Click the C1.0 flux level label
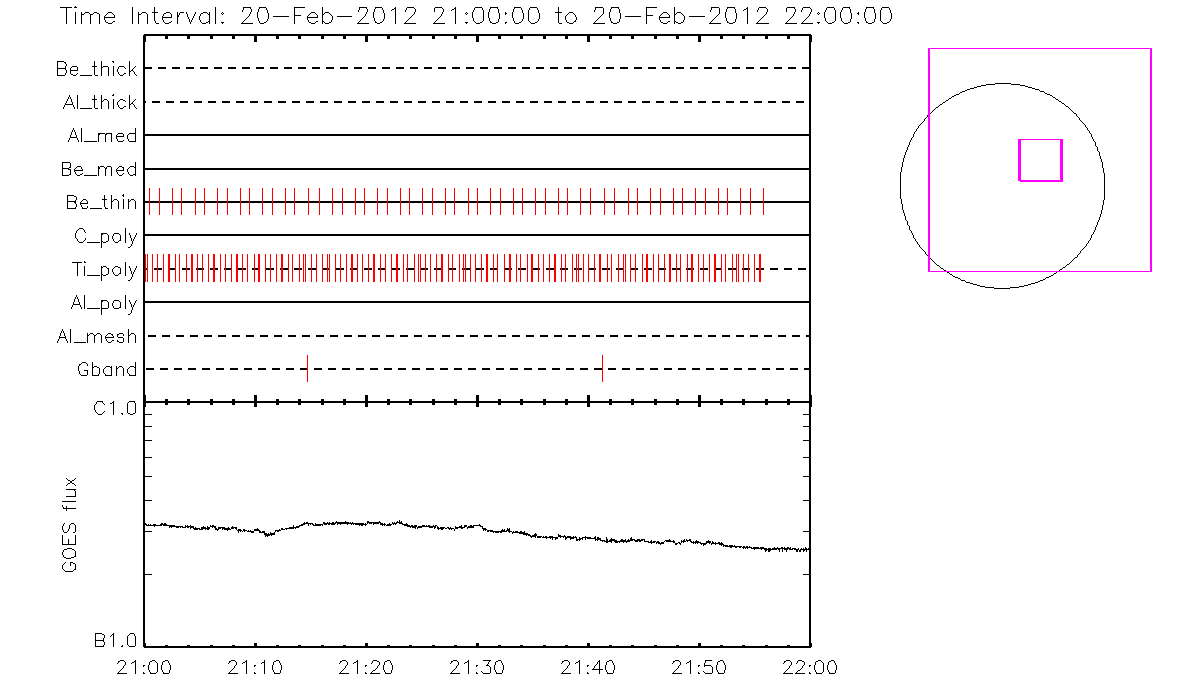The image size is (1200, 700). [115, 407]
